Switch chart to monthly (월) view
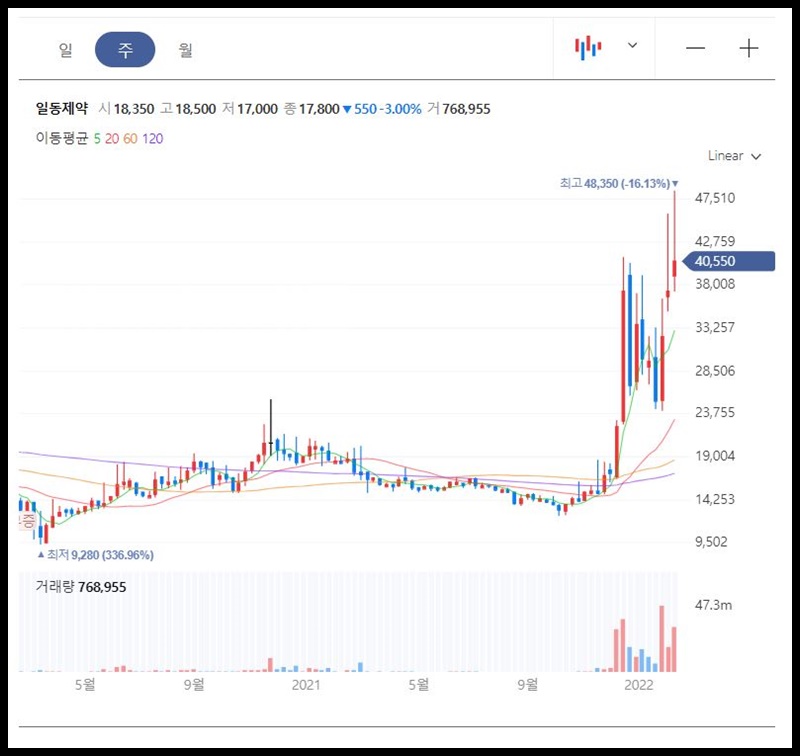The image size is (800, 756). point(185,49)
